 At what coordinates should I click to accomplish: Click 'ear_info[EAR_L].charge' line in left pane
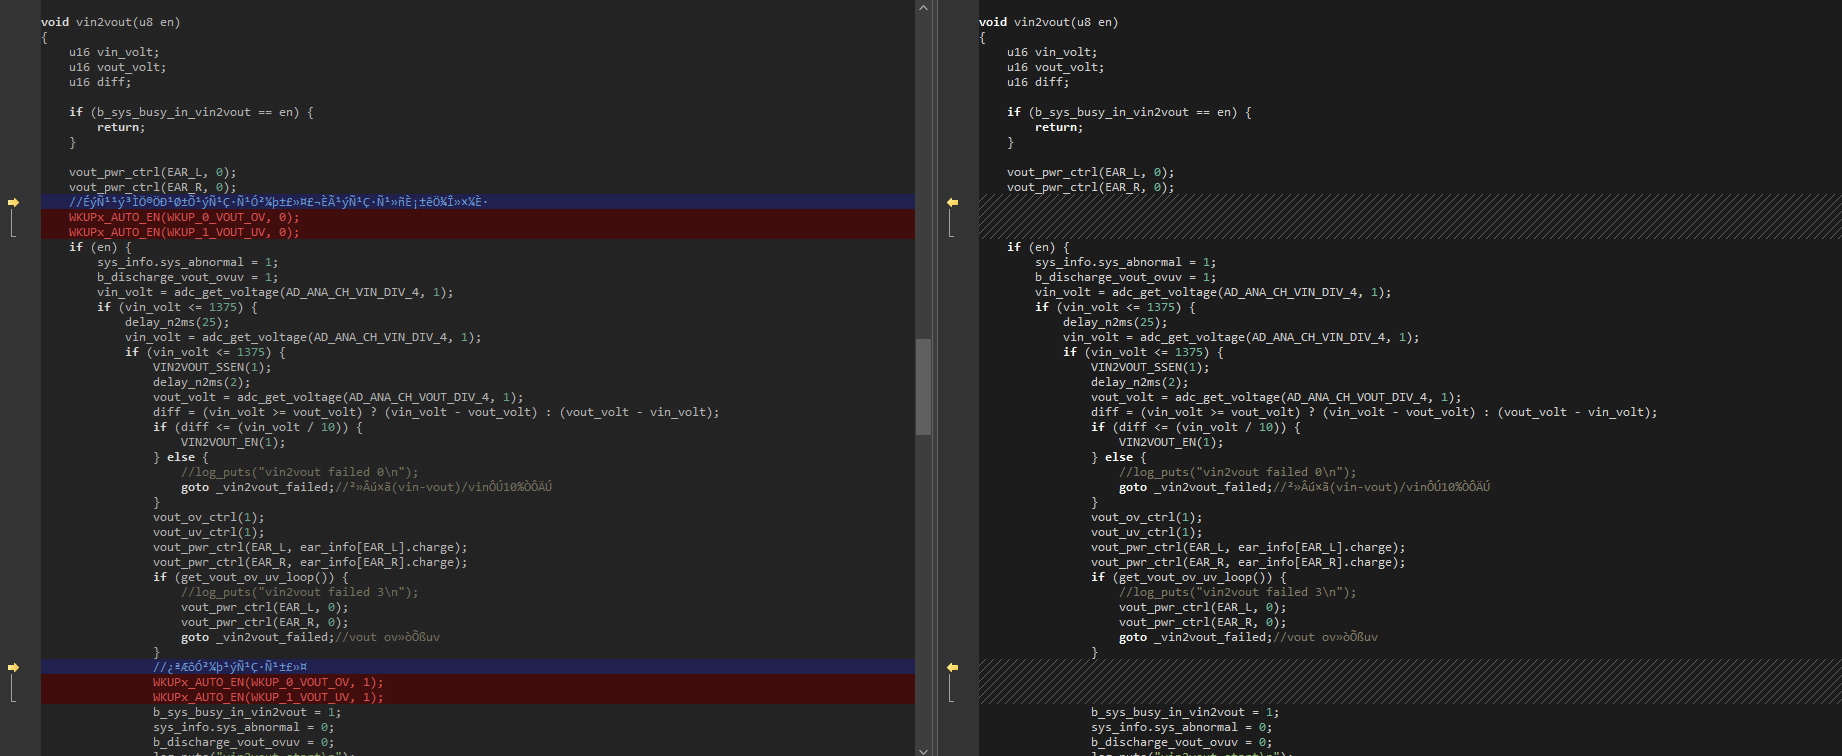310,547
